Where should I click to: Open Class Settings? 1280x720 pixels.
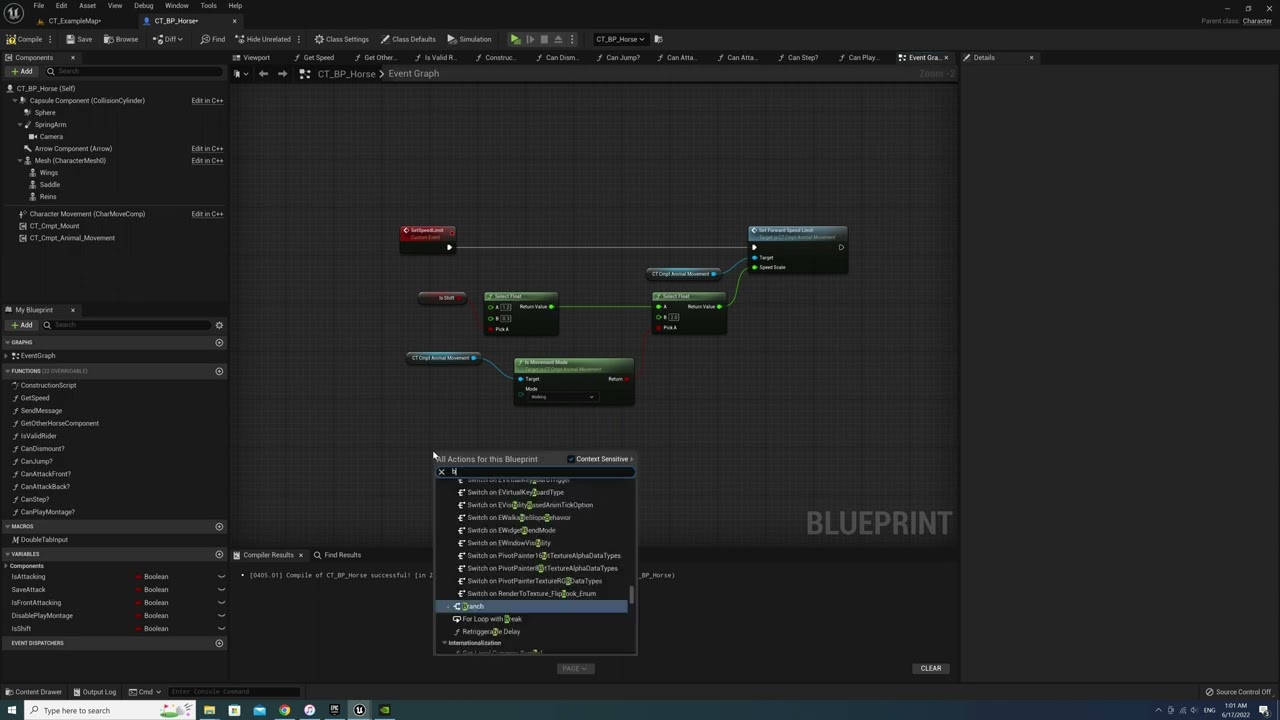coord(341,39)
